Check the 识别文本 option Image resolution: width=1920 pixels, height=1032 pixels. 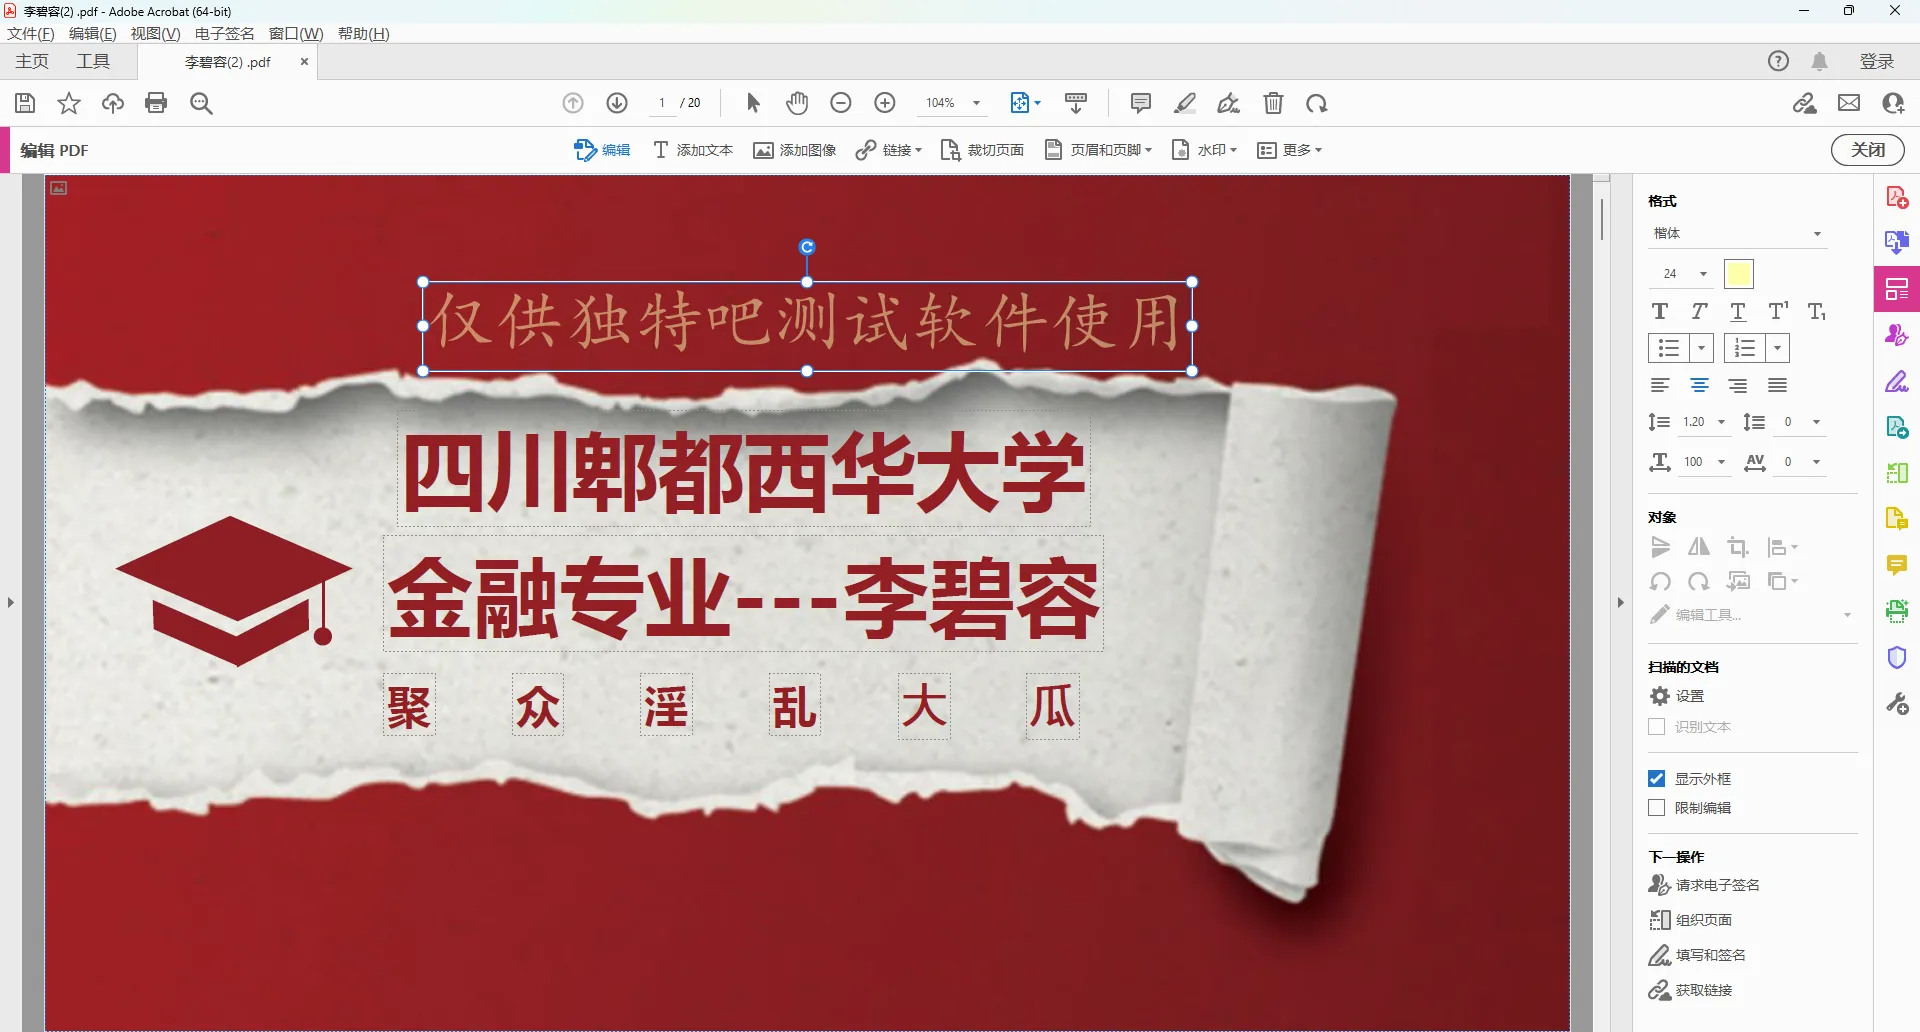[x=1658, y=727]
